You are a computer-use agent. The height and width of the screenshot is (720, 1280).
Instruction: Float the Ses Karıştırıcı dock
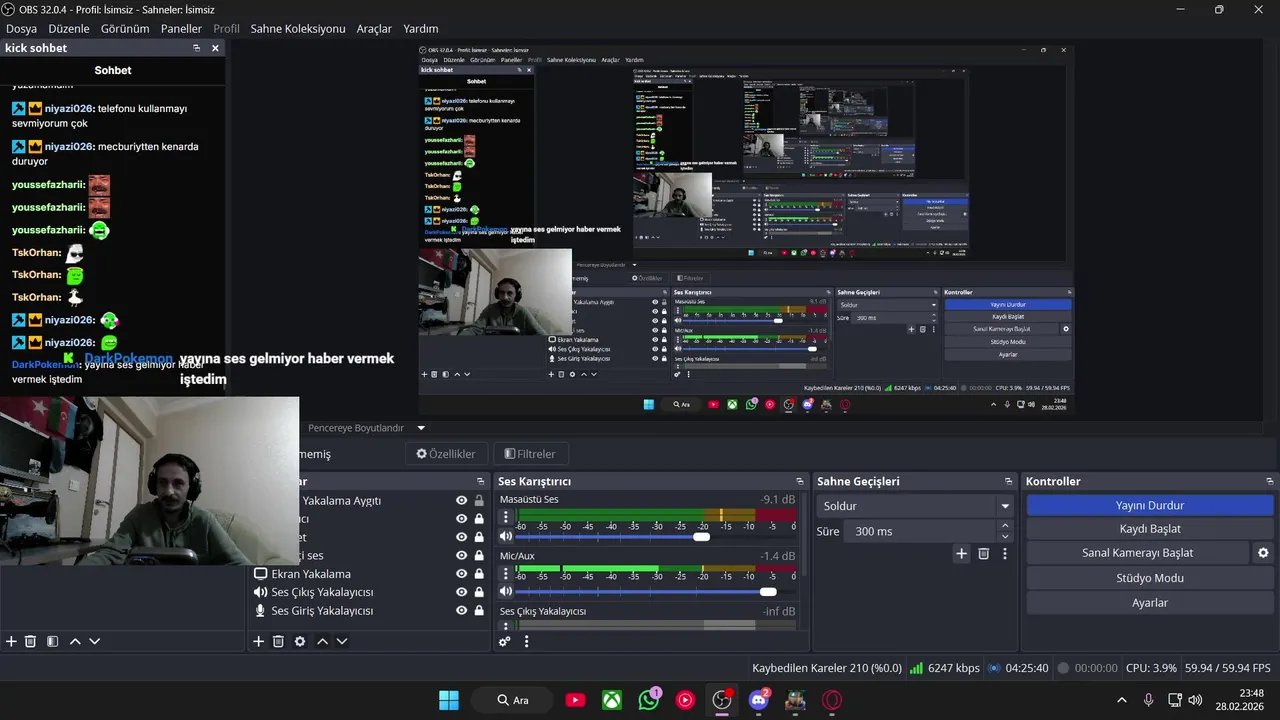pos(800,481)
